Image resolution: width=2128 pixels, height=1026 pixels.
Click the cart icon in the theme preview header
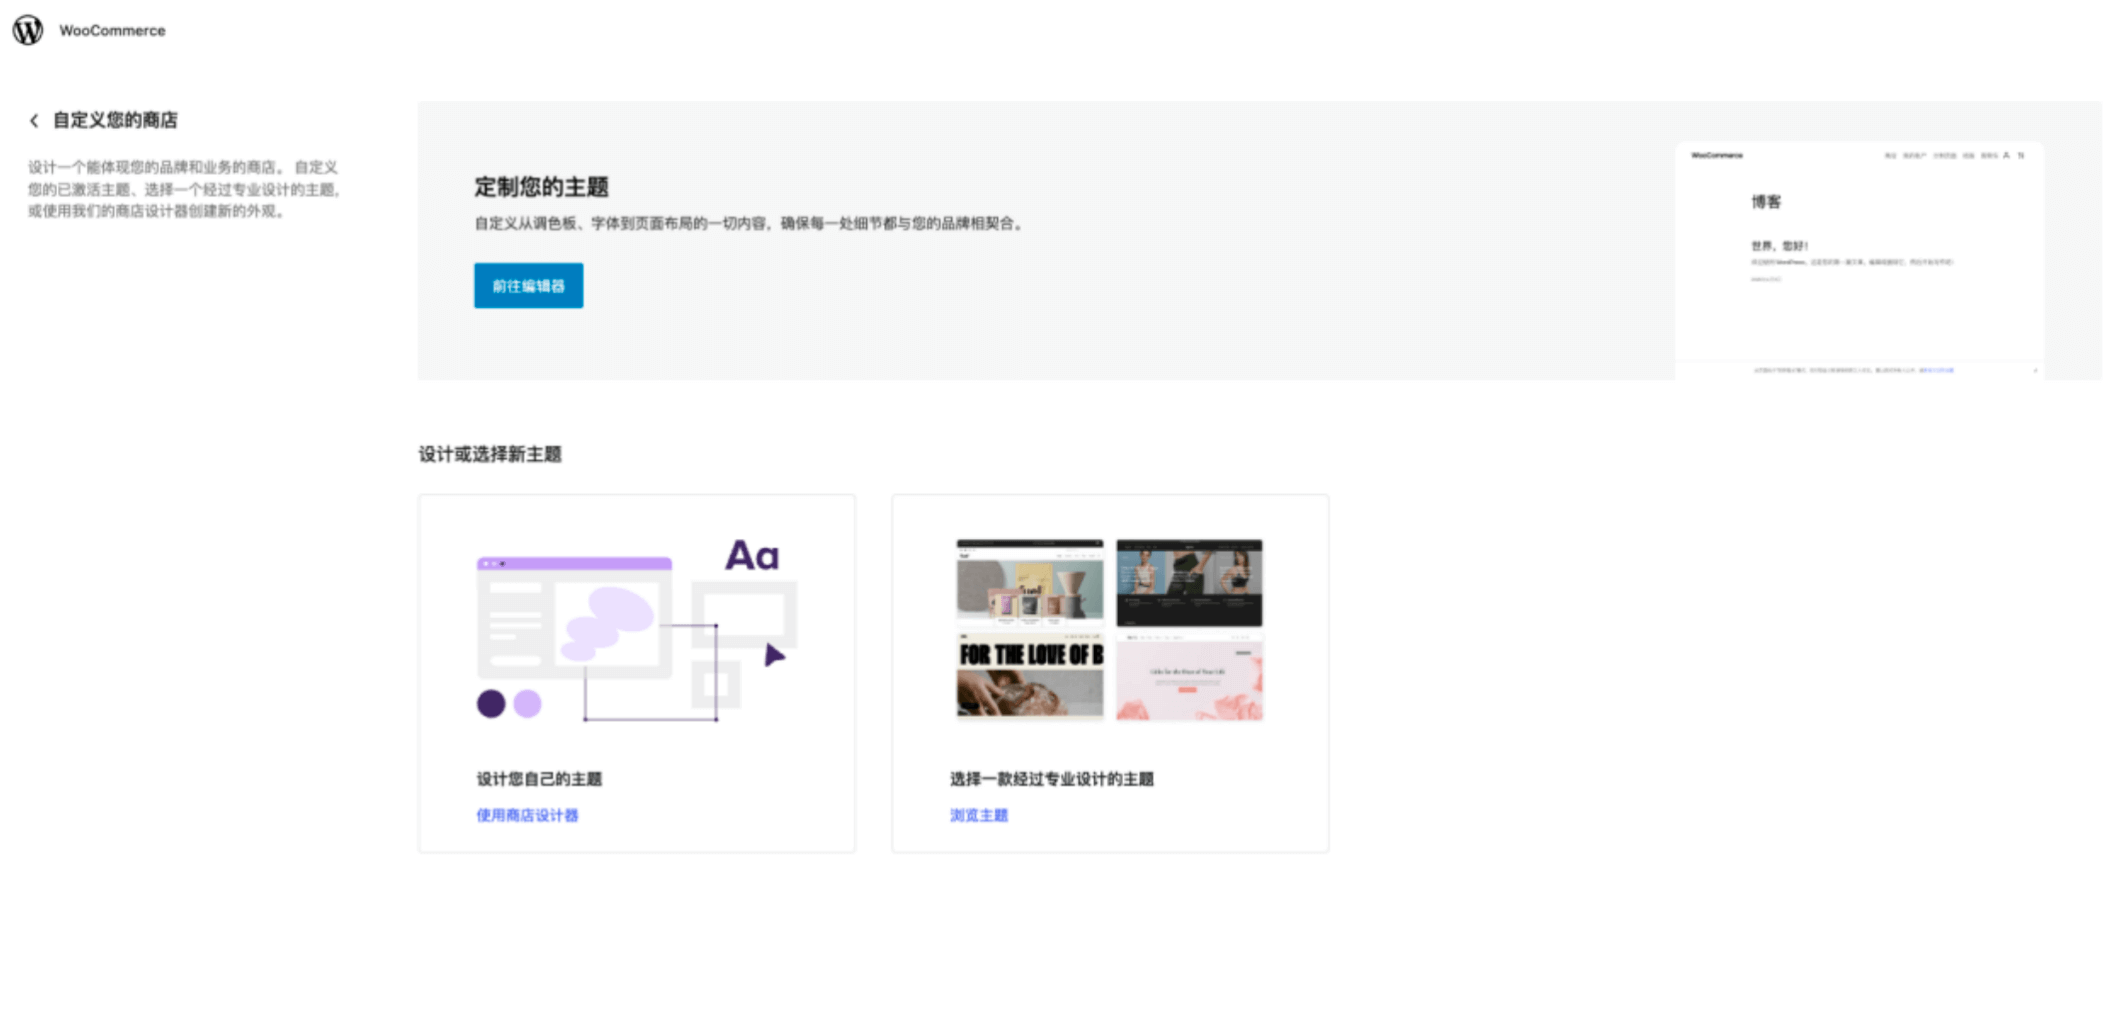coord(2021,155)
